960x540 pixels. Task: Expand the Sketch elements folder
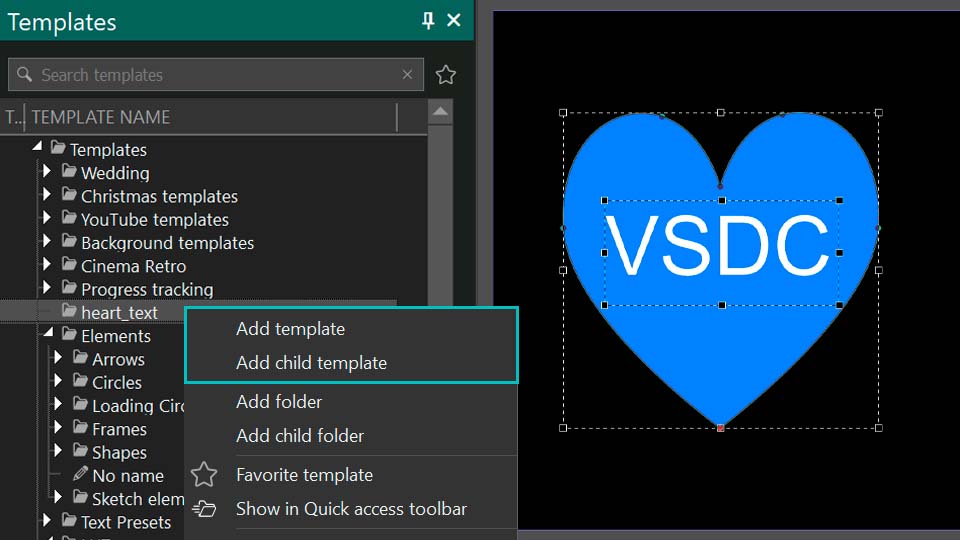tap(58, 497)
